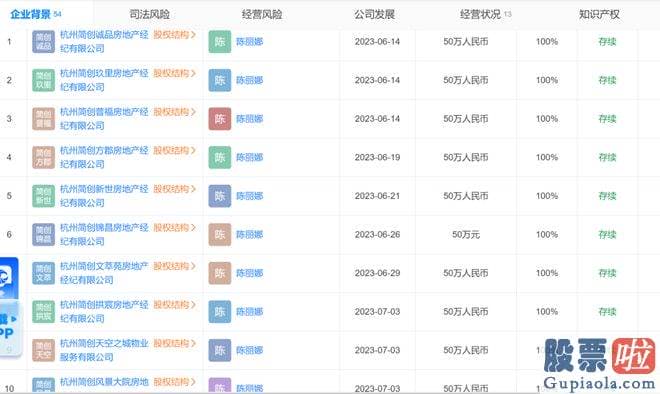Click logo icon of 杭州简创新世 in row 5
The image size is (660, 394).
(x=43, y=196)
